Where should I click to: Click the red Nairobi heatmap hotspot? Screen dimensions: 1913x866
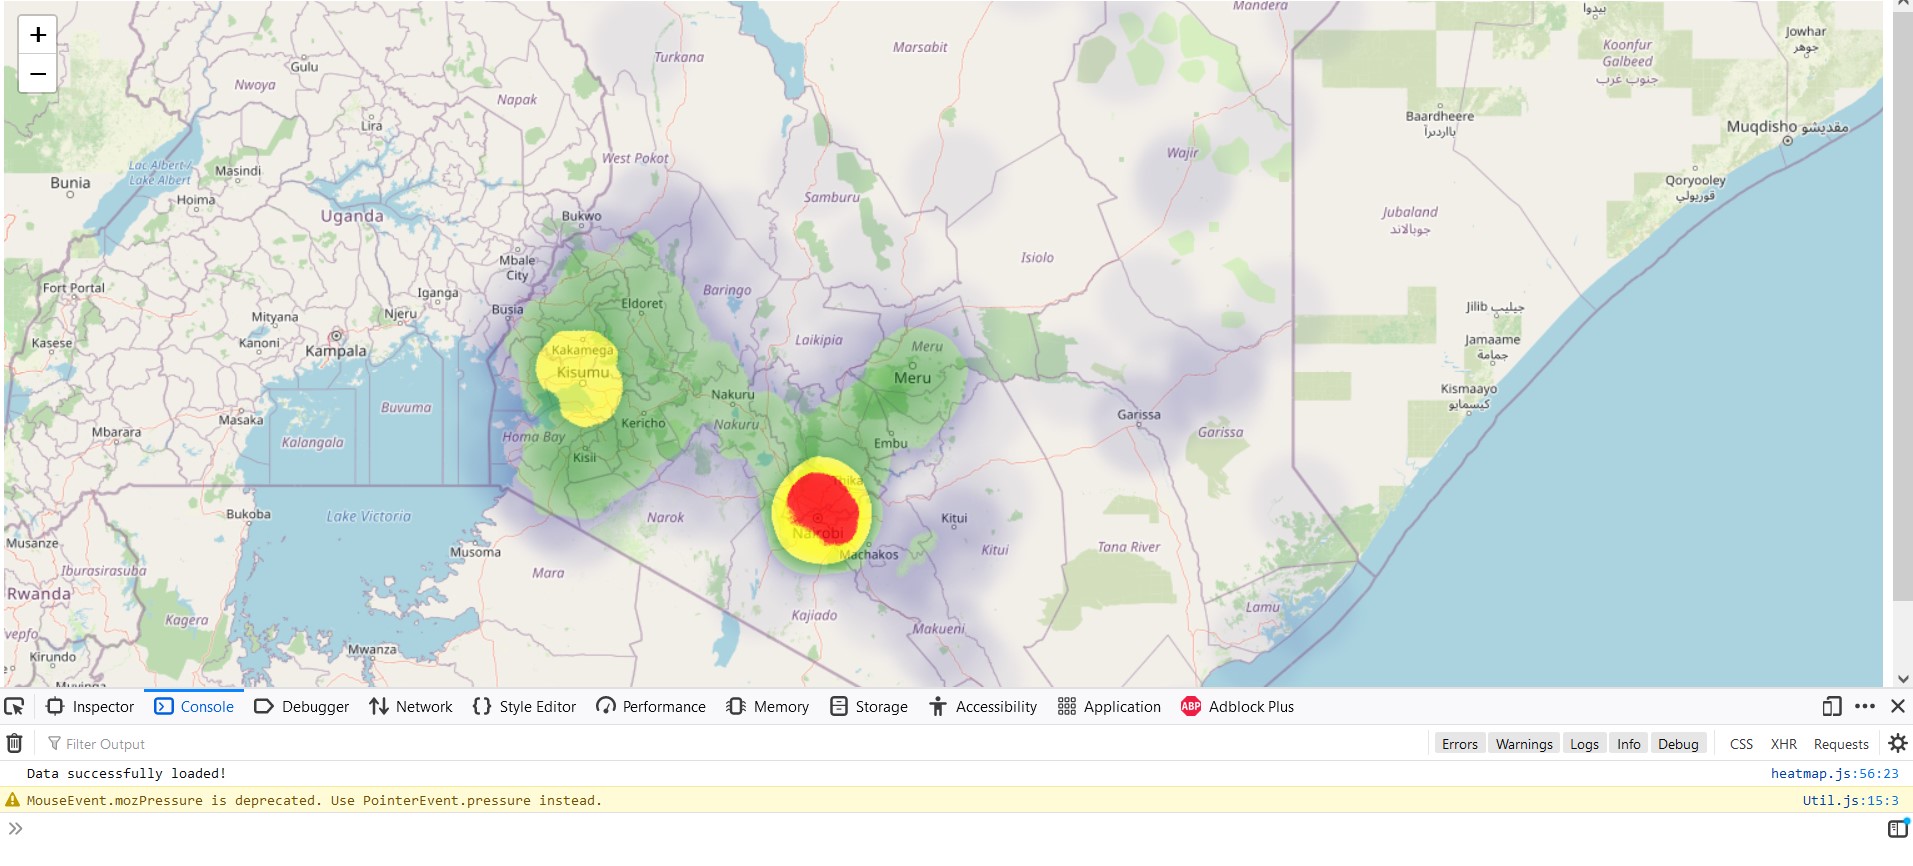tap(822, 508)
